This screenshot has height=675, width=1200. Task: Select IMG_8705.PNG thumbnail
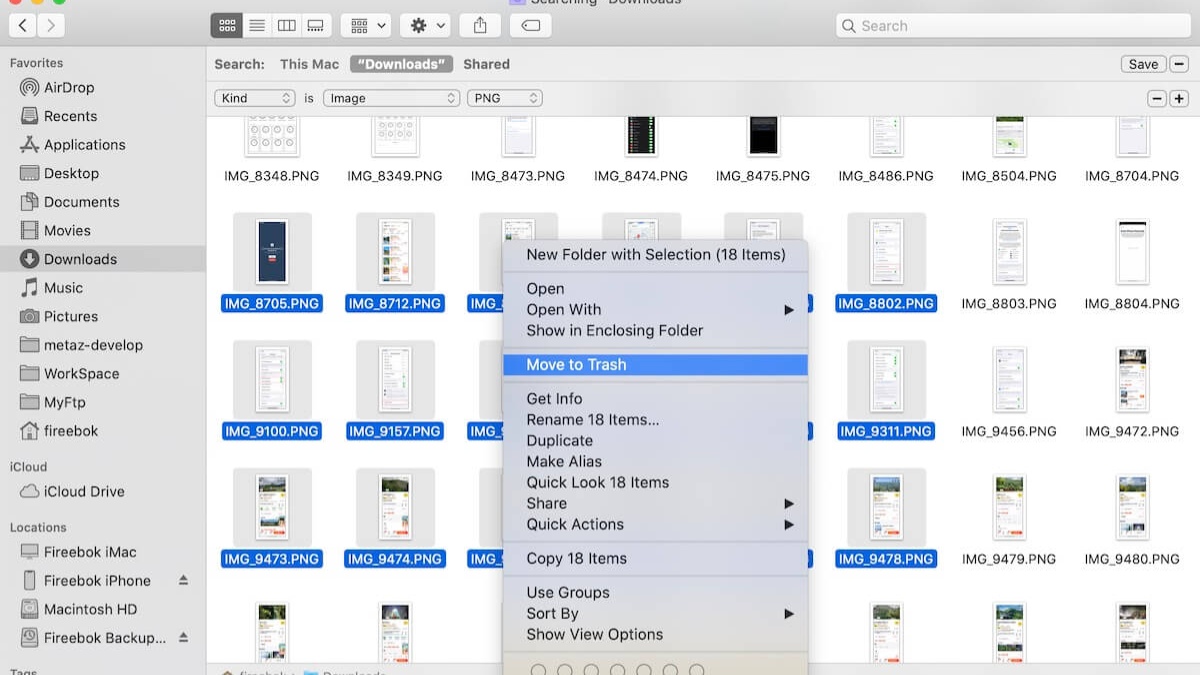pyautogui.click(x=272, y=251)
